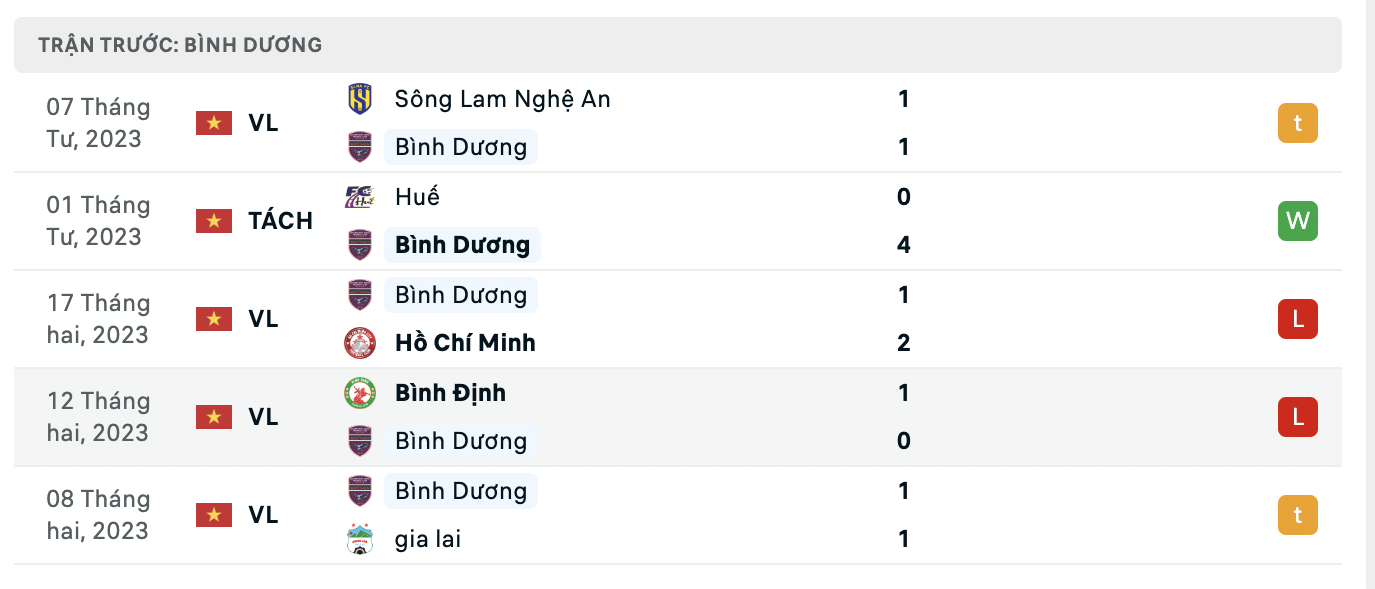This screenshot has width=1375, height=589.
Task: Click Bình Dương crest in 08 Tháng hai match
Action: [359, 490]
